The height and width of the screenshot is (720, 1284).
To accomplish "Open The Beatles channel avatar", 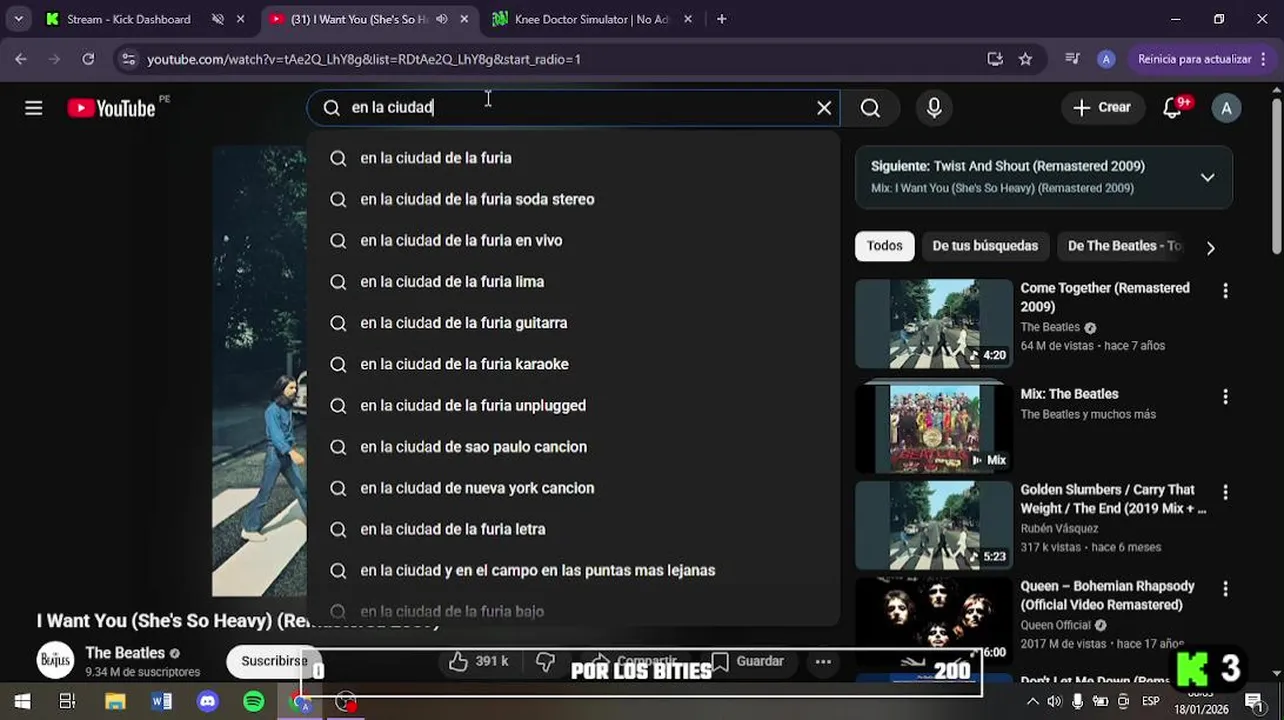I will [x=56, y=660].
